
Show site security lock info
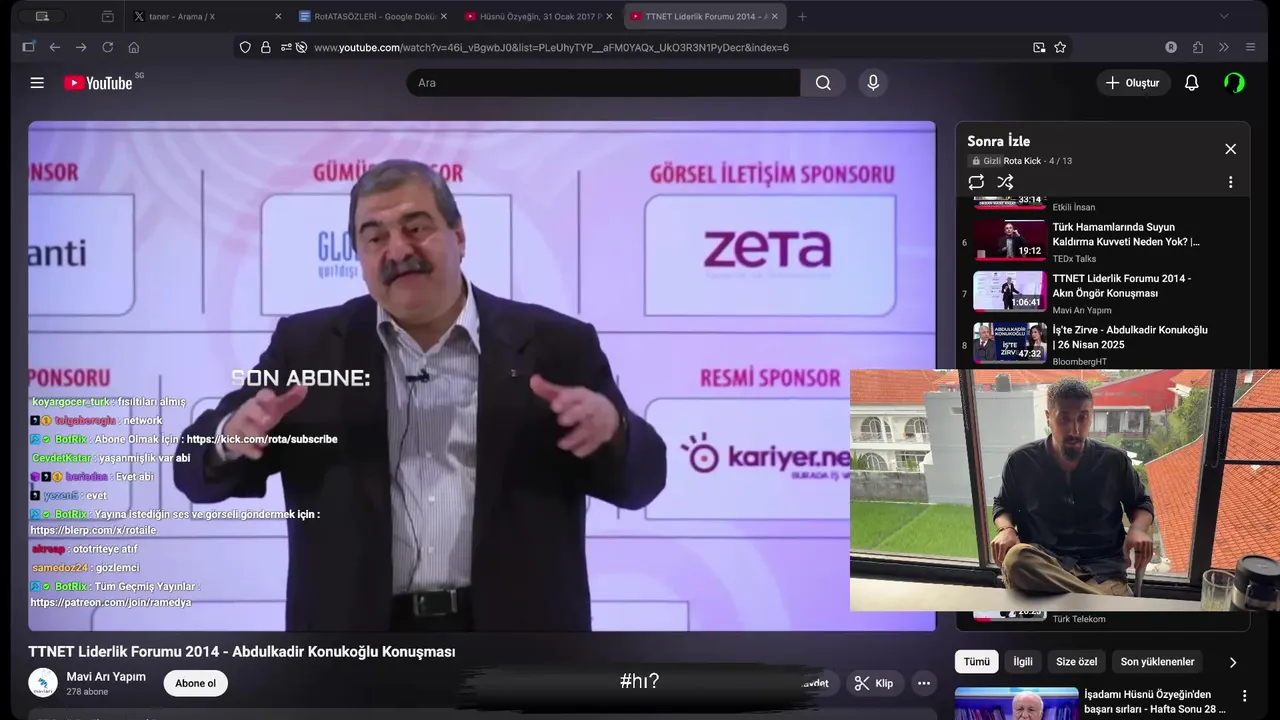pyautogui.click(x=265, y=47)
